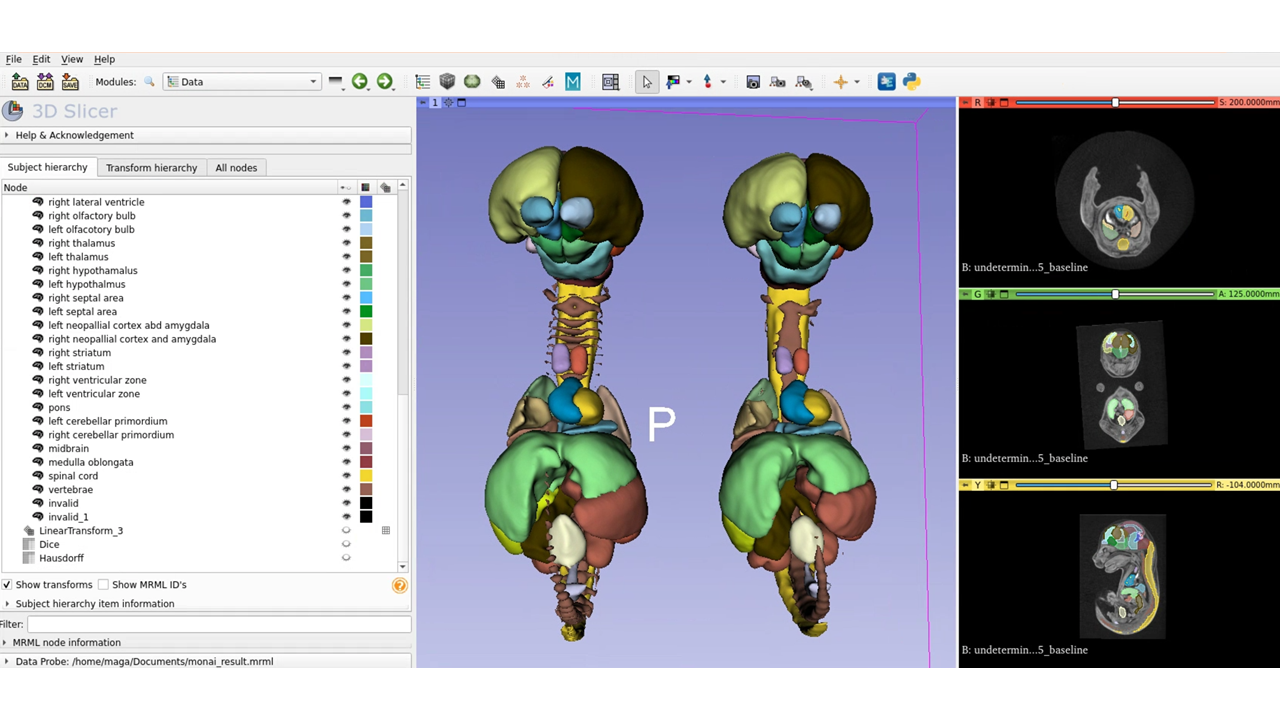Toggle the crosshair tool in toolbar
The image size is (1280, 720).
[840, 82]
